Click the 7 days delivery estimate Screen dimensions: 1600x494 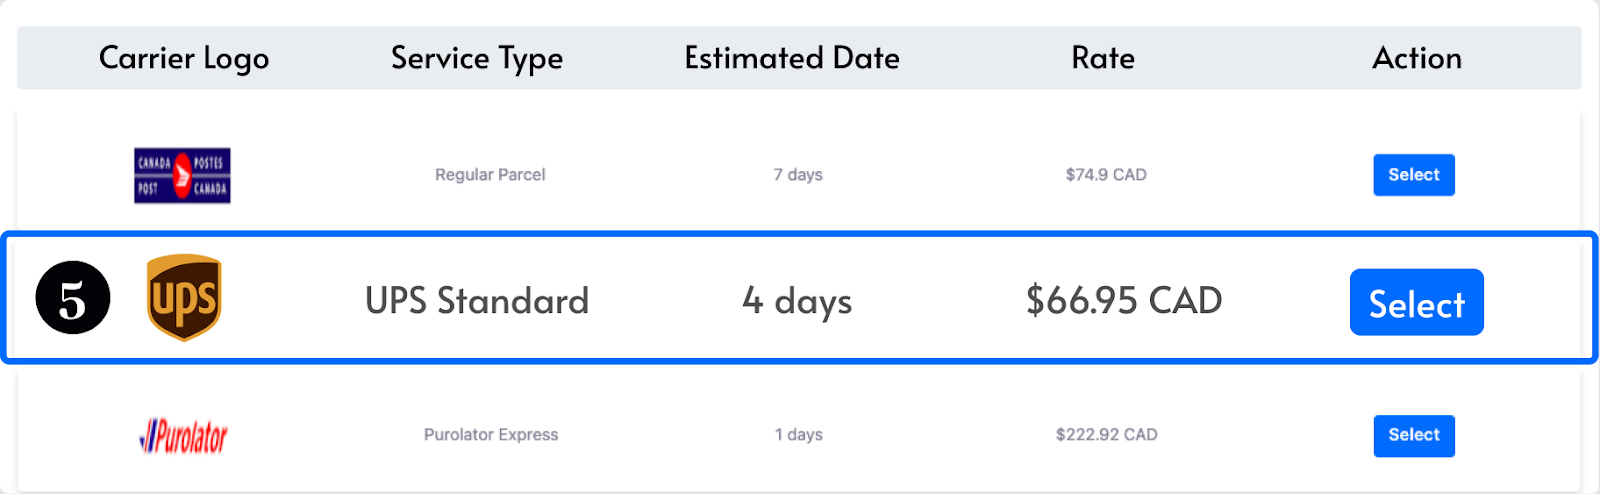pos(798,175)
